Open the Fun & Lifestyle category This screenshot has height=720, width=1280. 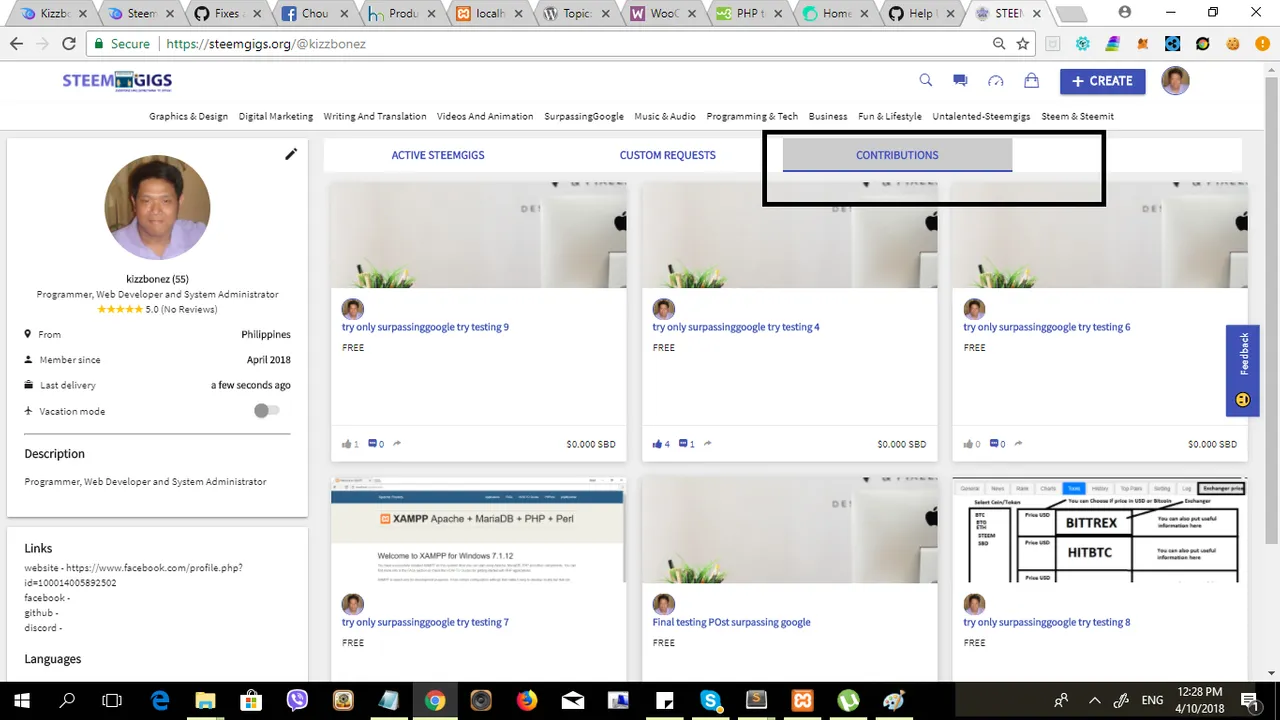(890, 116)
